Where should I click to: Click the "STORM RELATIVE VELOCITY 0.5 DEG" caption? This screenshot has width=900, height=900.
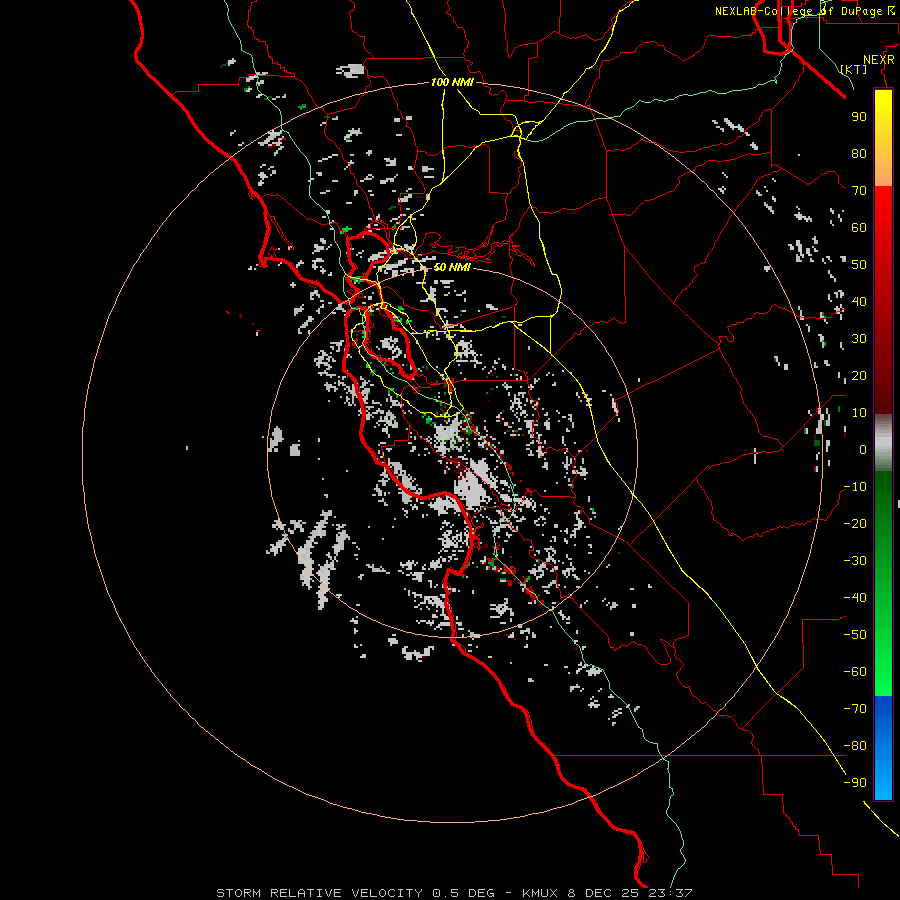[355, 893]
